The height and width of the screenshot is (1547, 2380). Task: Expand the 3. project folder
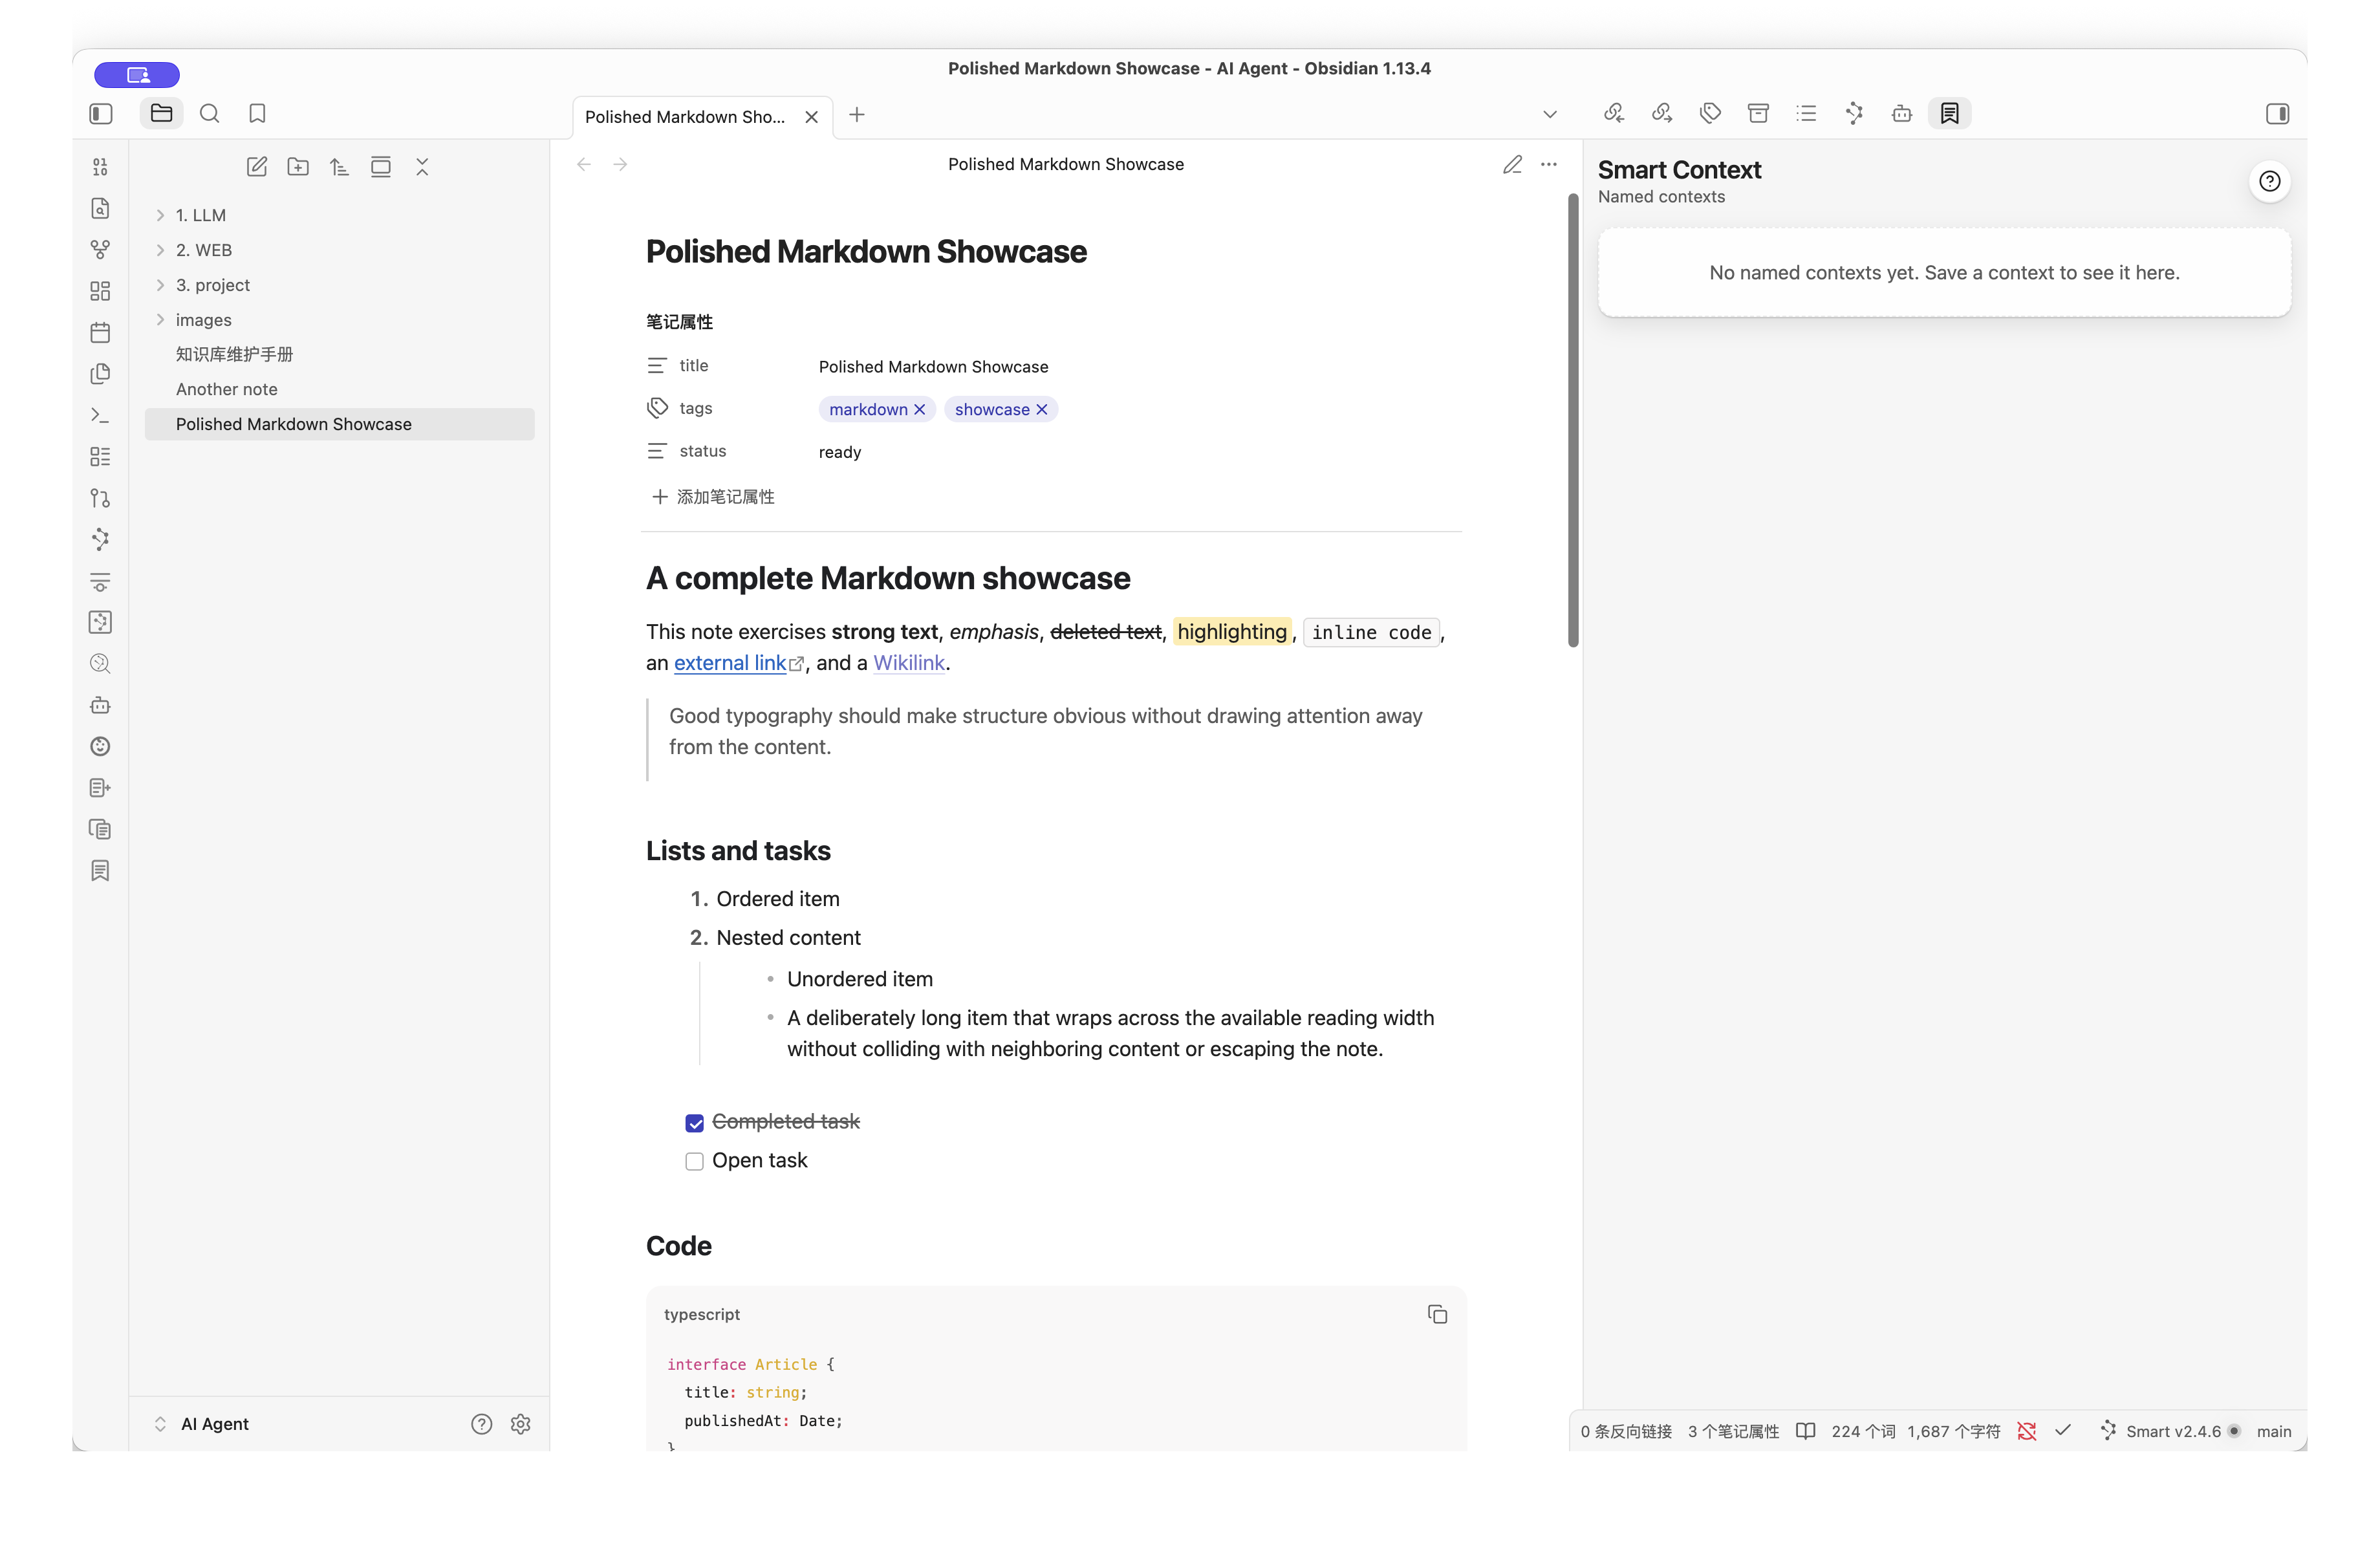(339, 285)
